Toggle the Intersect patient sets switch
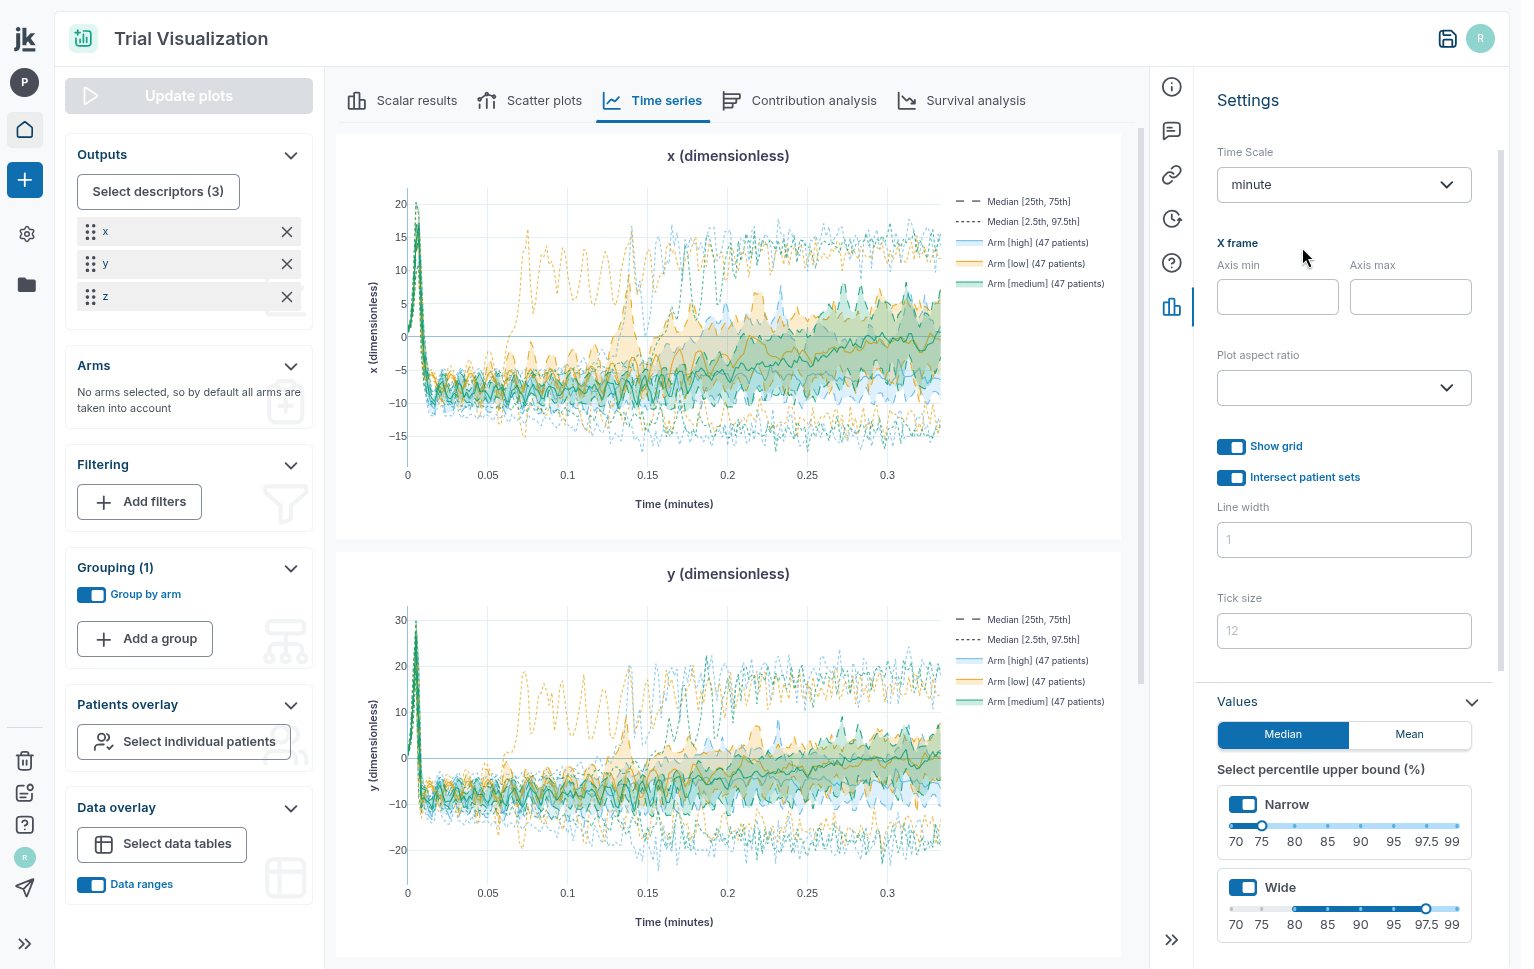The height and width of the screenshot is (969, 1534). [x=1231, y=478]
